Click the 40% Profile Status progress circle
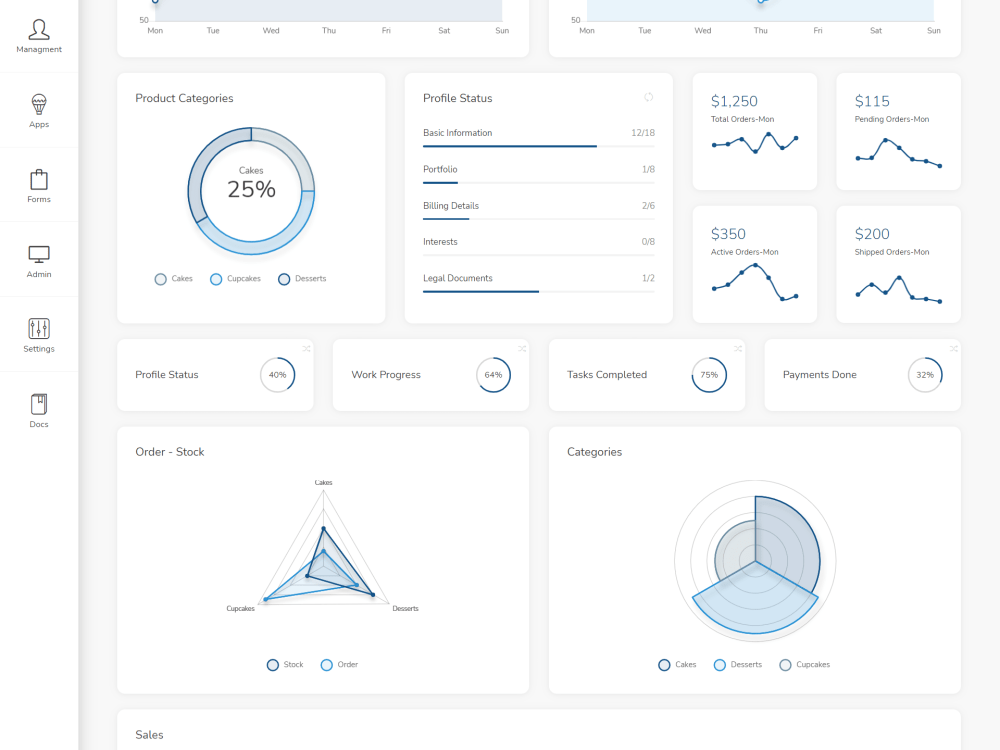 [x=277, y=375]
